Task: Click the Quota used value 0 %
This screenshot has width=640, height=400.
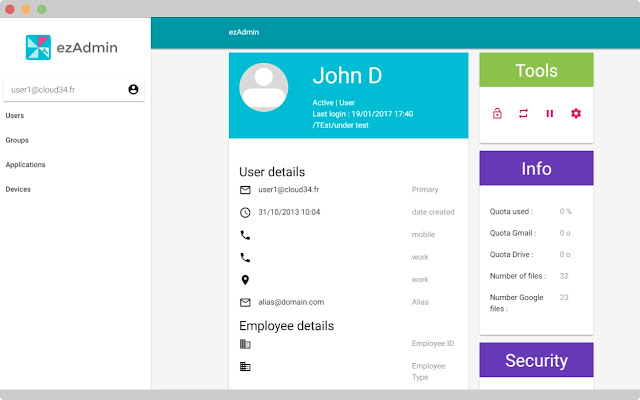Action: (x=565, y=211)
